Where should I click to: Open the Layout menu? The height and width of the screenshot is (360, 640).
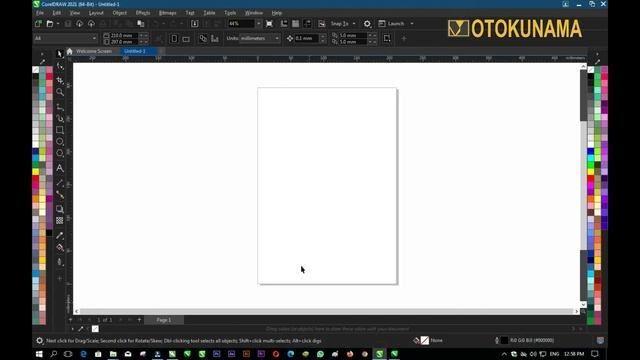(x=96, y=13)
